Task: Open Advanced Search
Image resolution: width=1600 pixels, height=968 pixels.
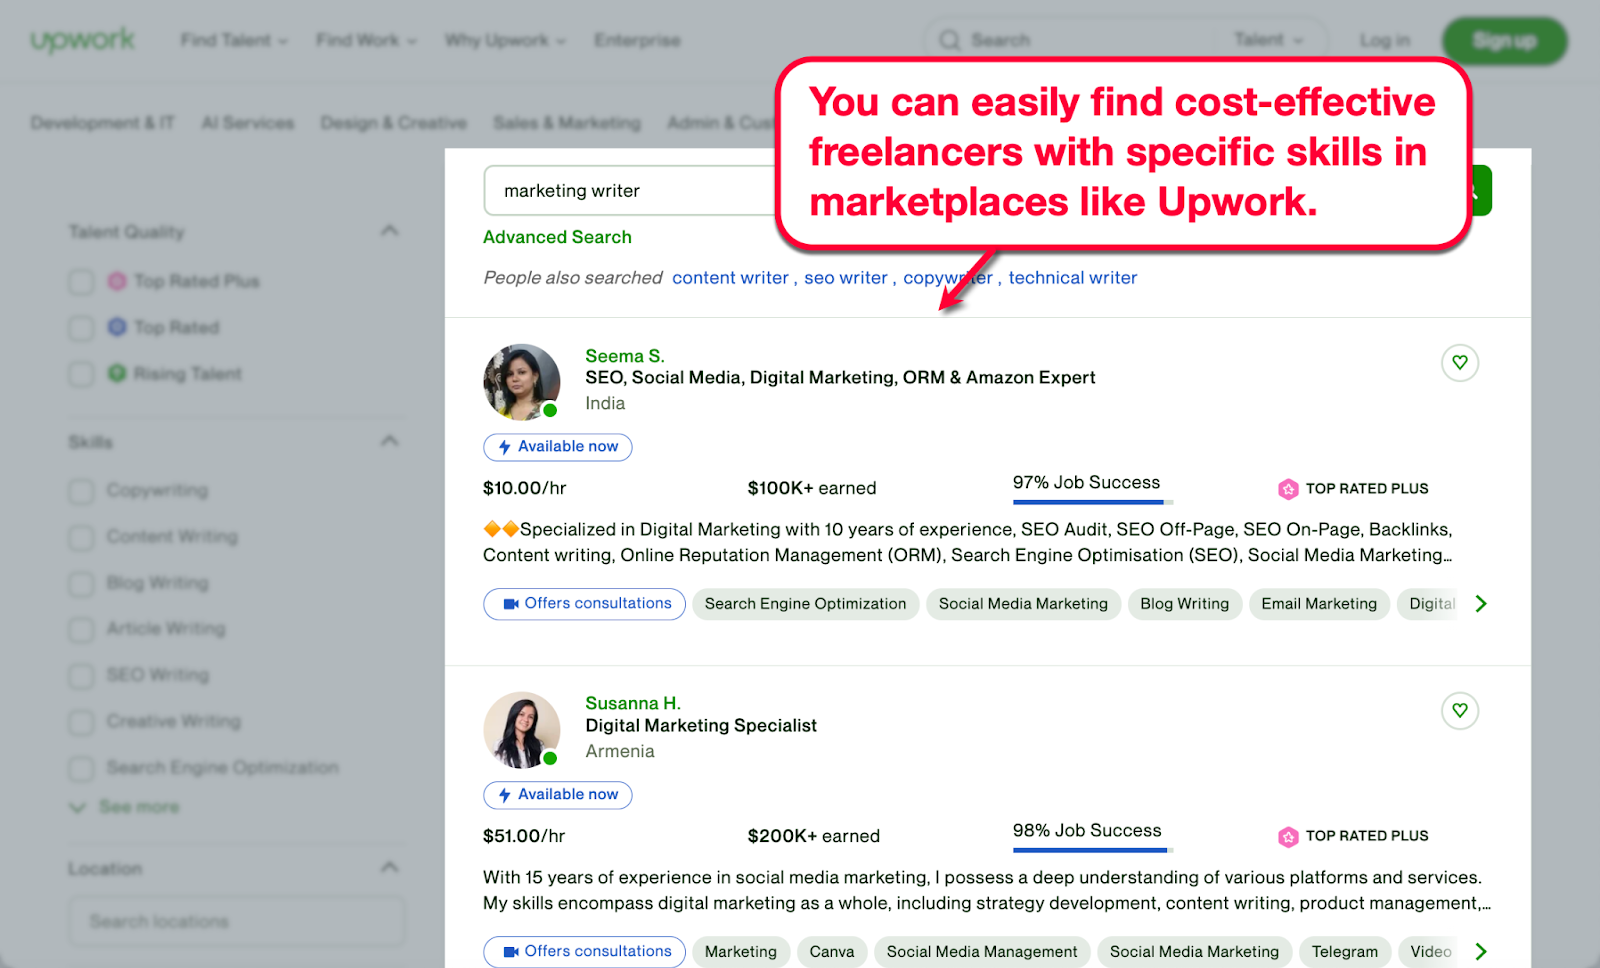Action: coord(557,237)
